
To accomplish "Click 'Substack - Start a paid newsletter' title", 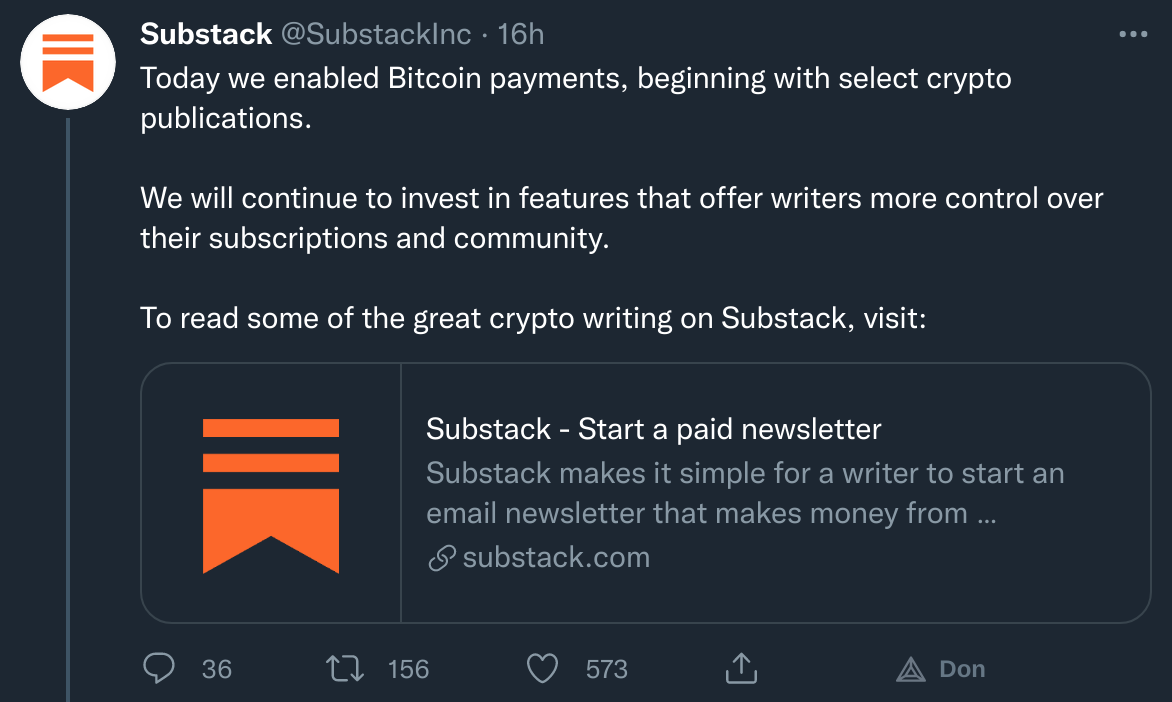I will [653, 428].
